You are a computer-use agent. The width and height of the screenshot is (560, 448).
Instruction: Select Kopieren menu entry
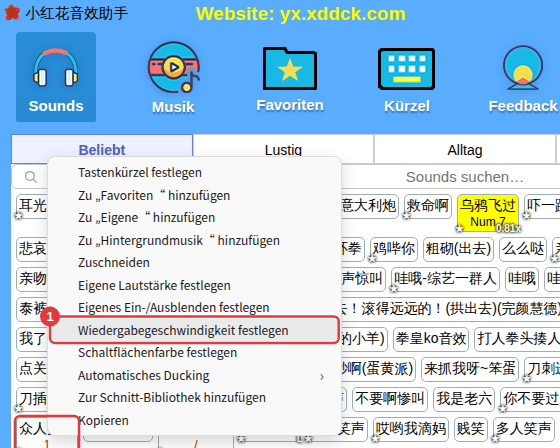click(x=194, y=420)
